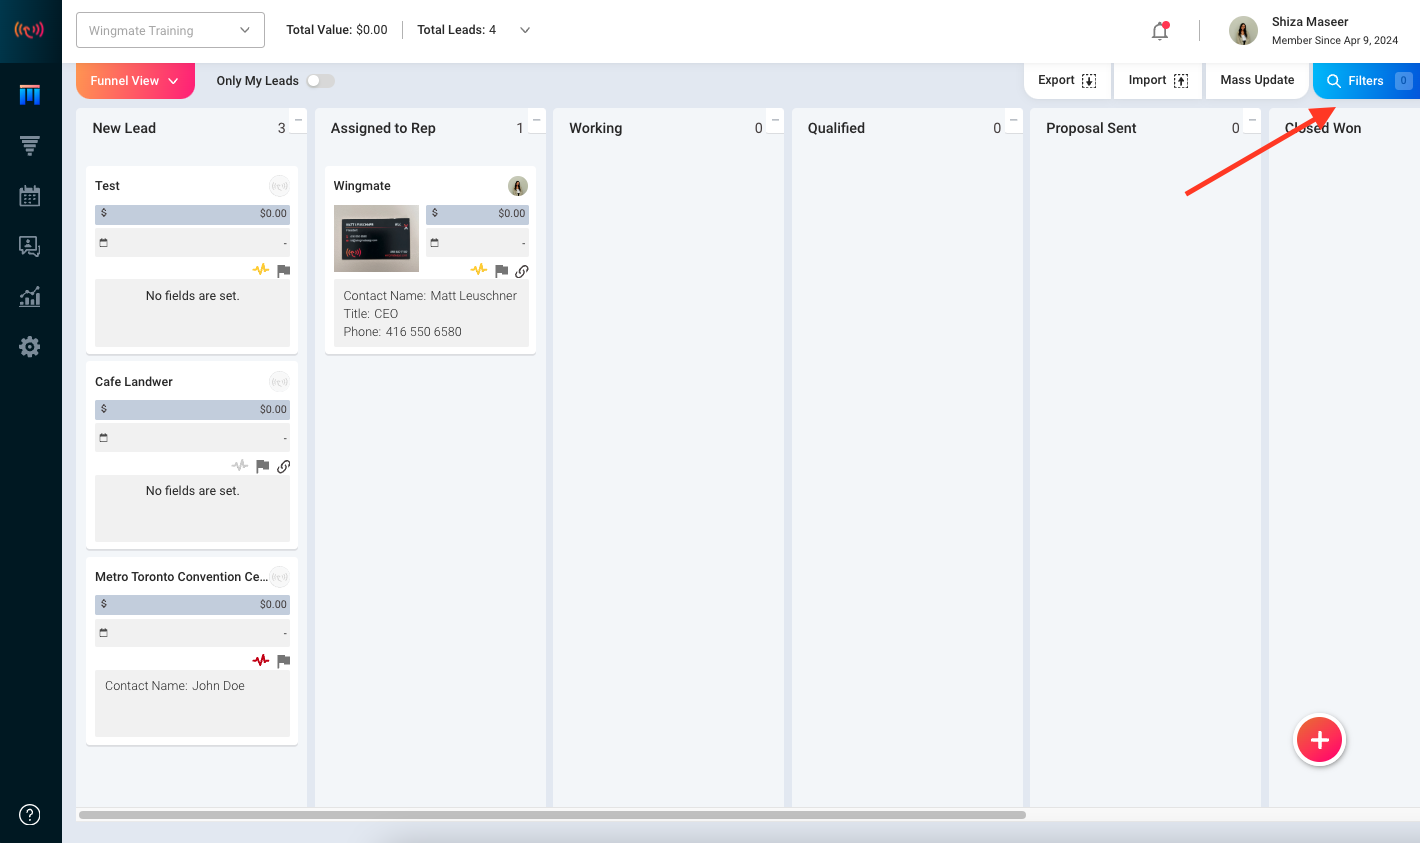Image resolution: width=1420 pixels, height=843 pixels.
Task: Click dollar value field on Cafe Landwer card
Action: (x=192, y=410)
